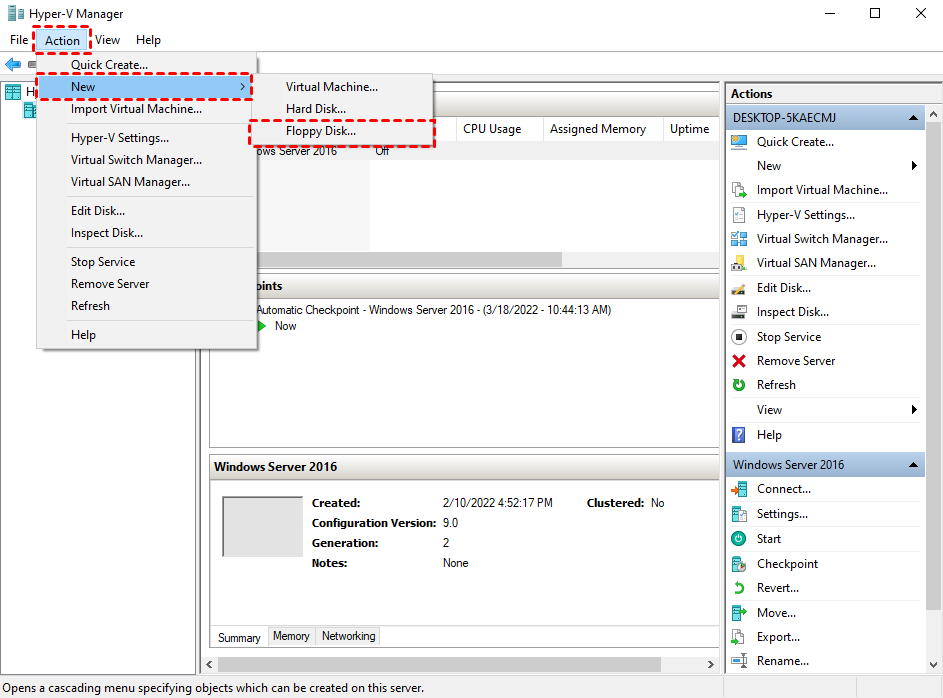943x698 pixels.
Task: Select Virtual Switch Manager in Action menu
Action: tap(147, 160)
